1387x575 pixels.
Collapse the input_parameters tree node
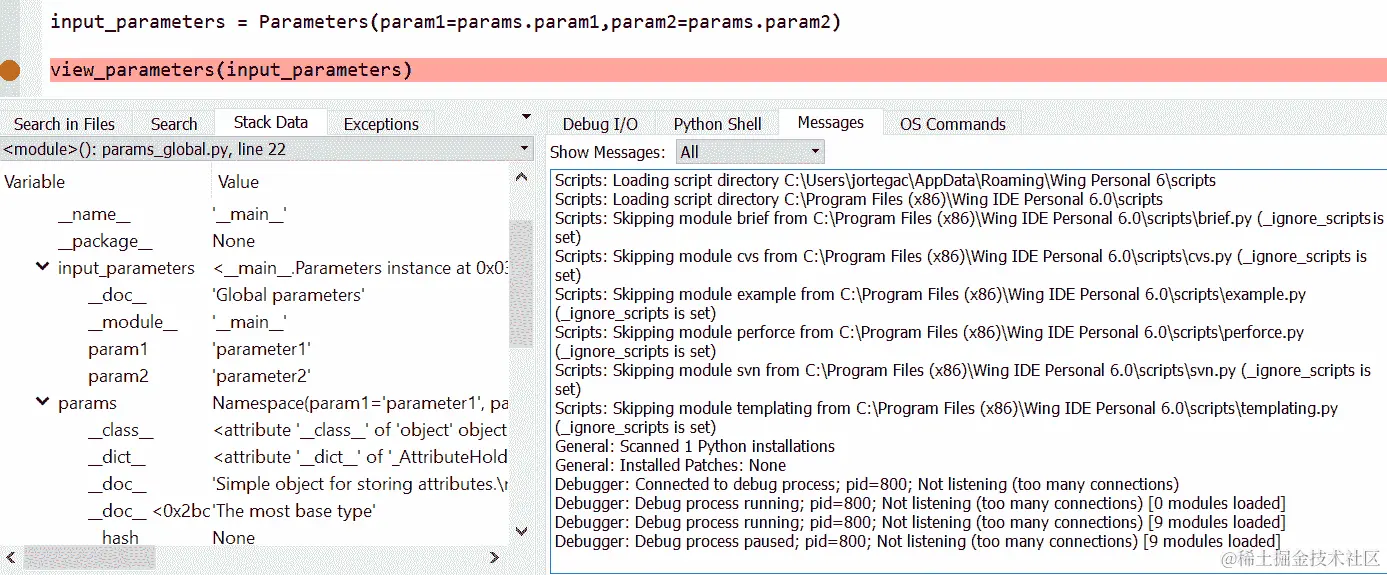pos(42,268)
